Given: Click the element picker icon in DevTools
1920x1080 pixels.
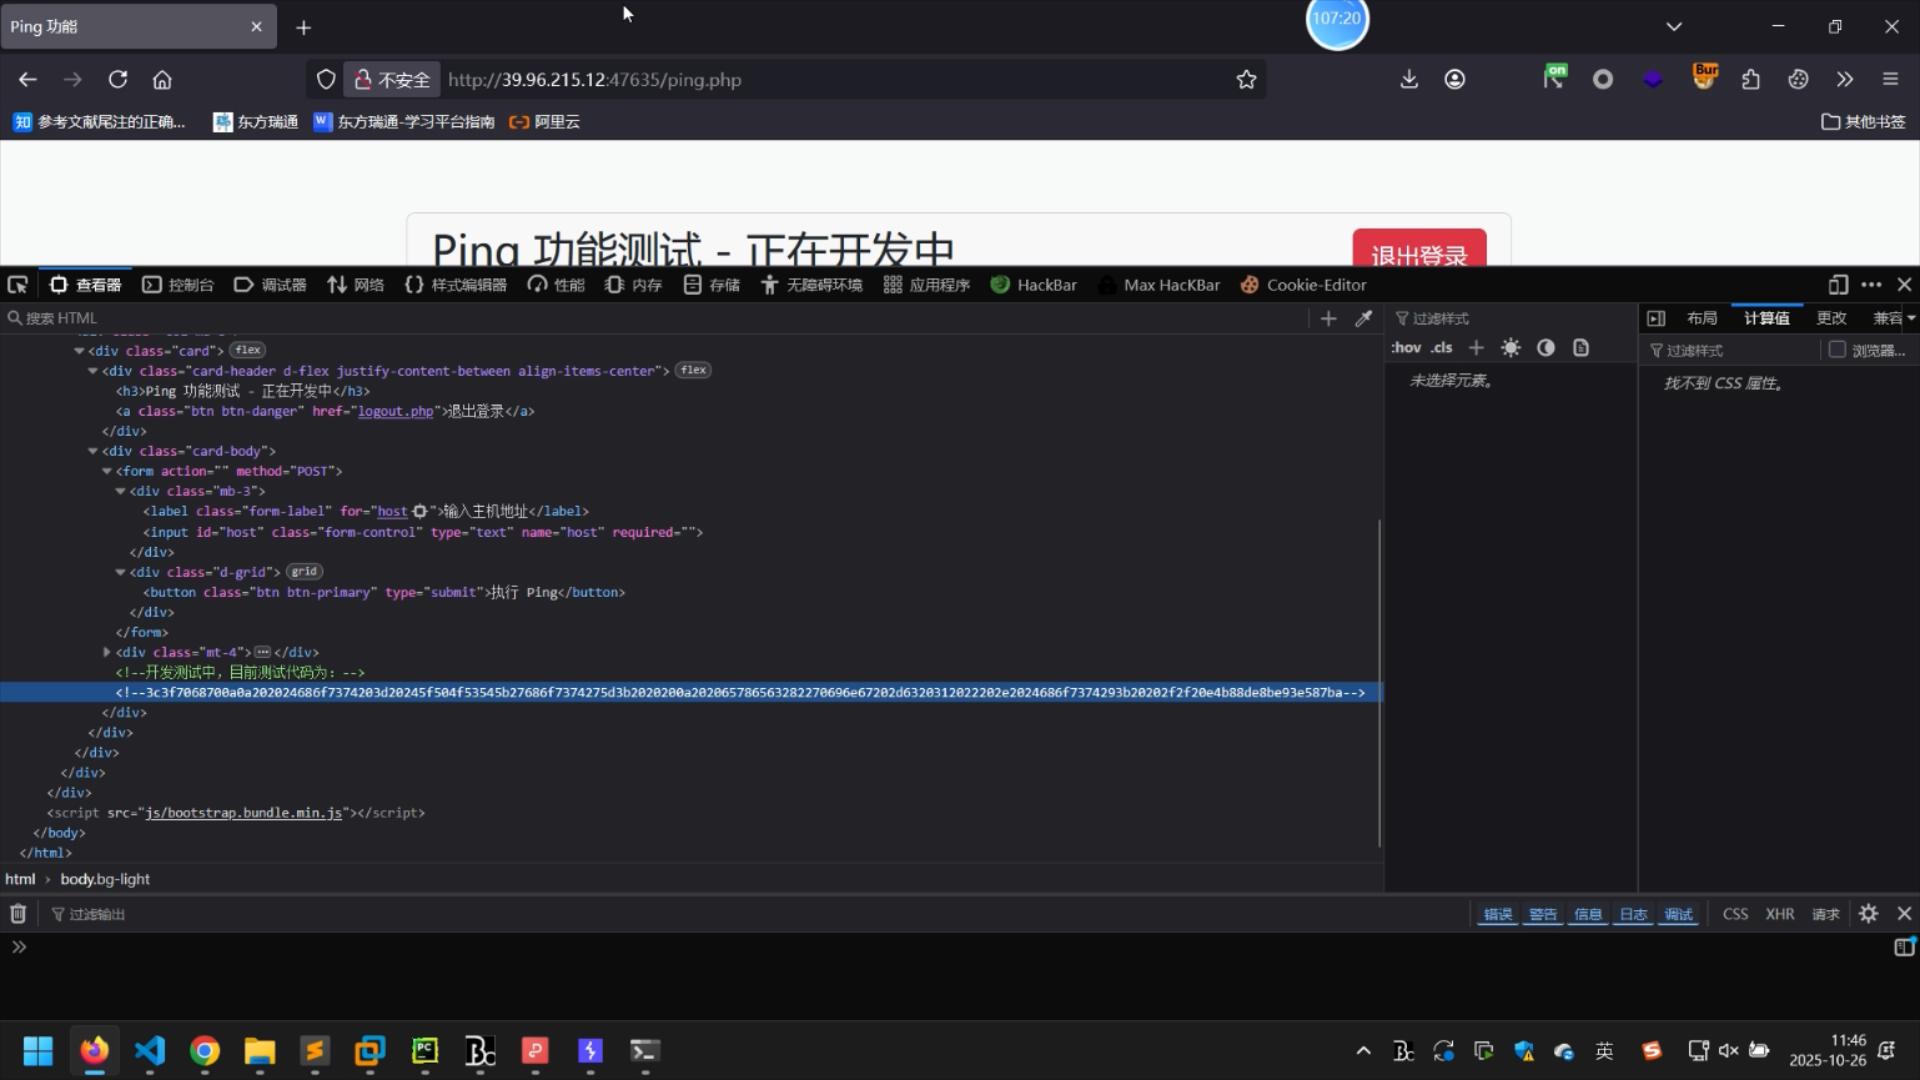Looking at the screenshot, I should point(17,285).
